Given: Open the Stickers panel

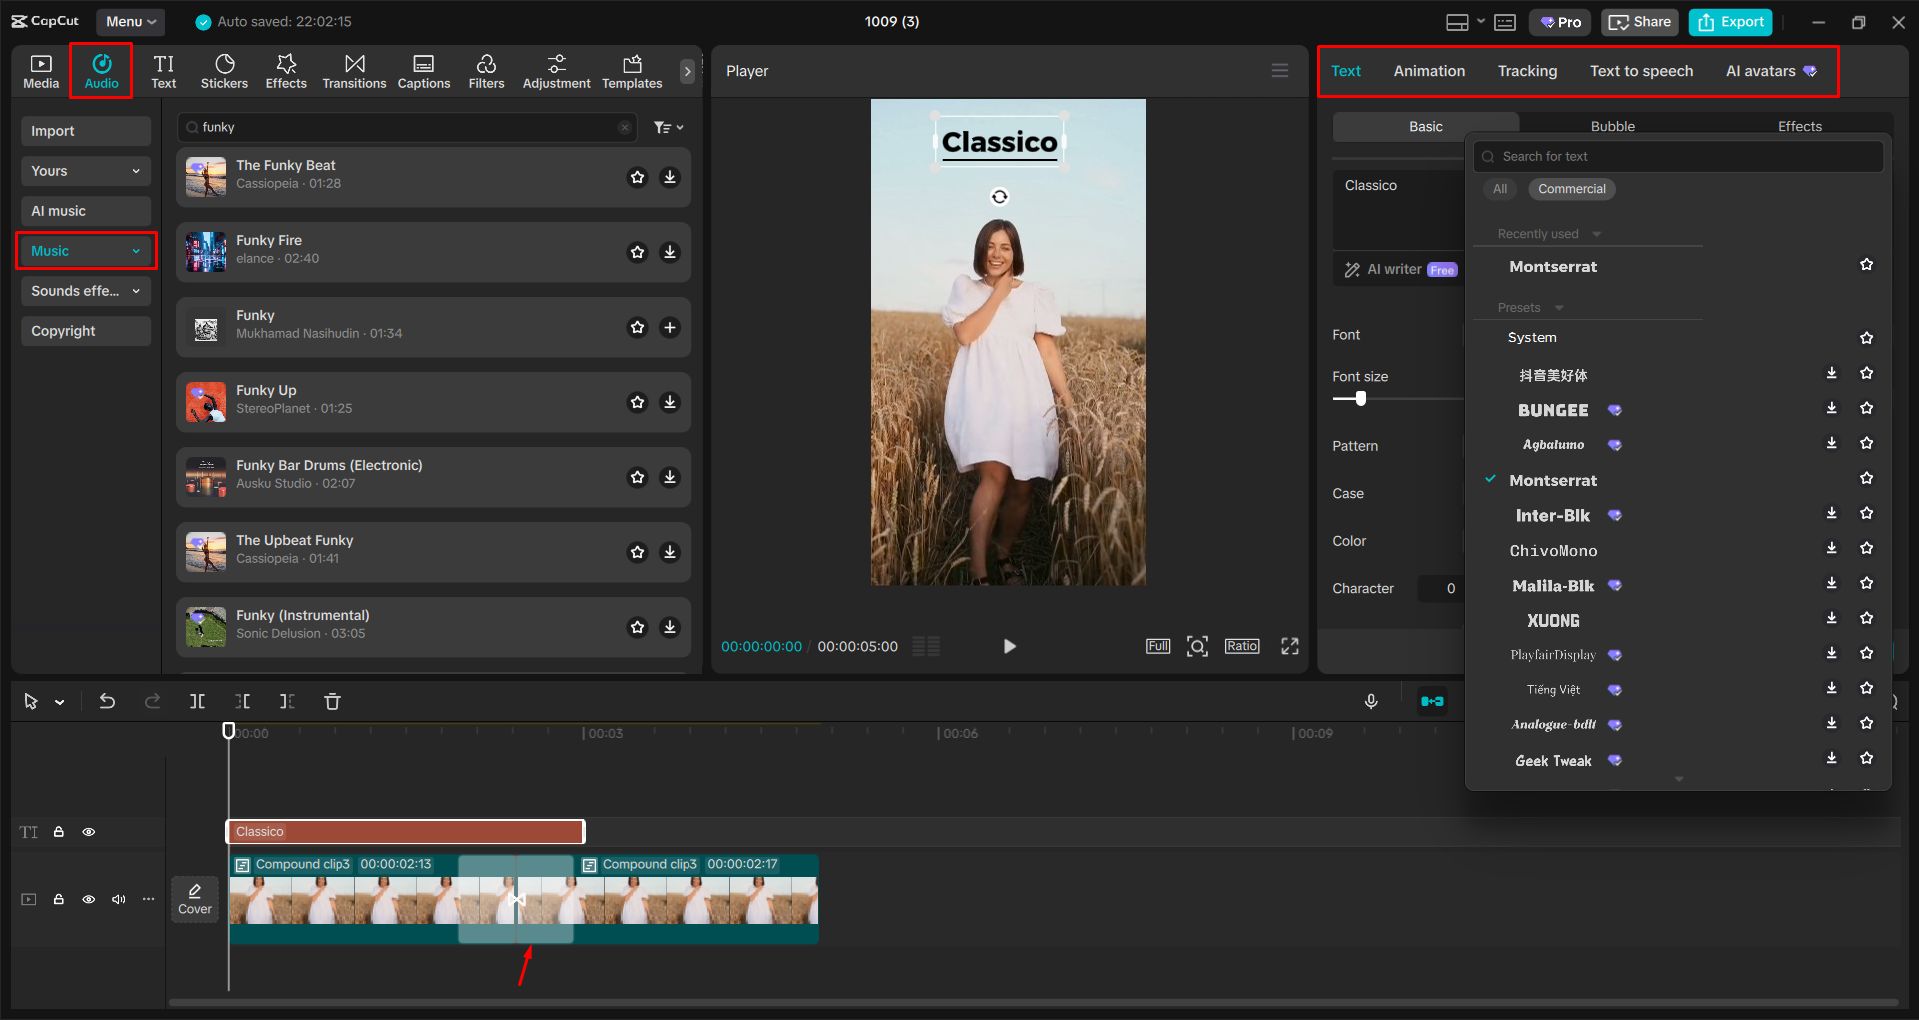Looking at the screenshot, I should [224, 70].
